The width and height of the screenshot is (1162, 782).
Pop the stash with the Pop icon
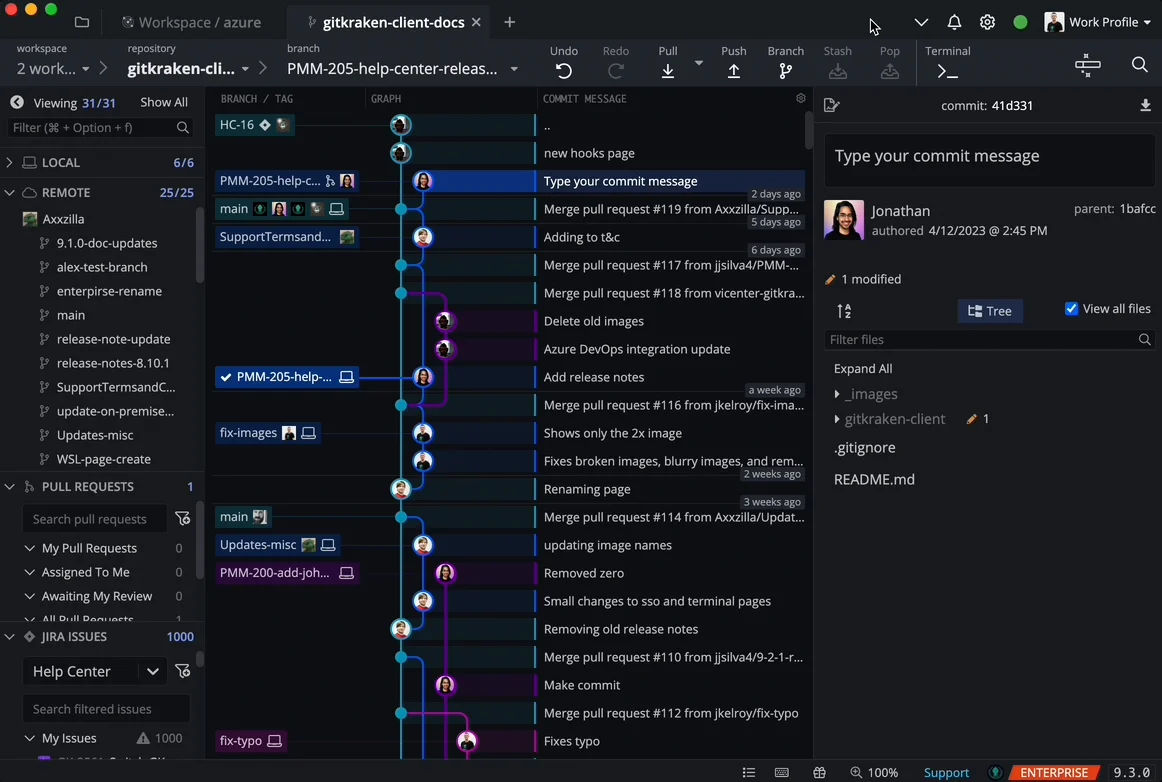(889, 71)
